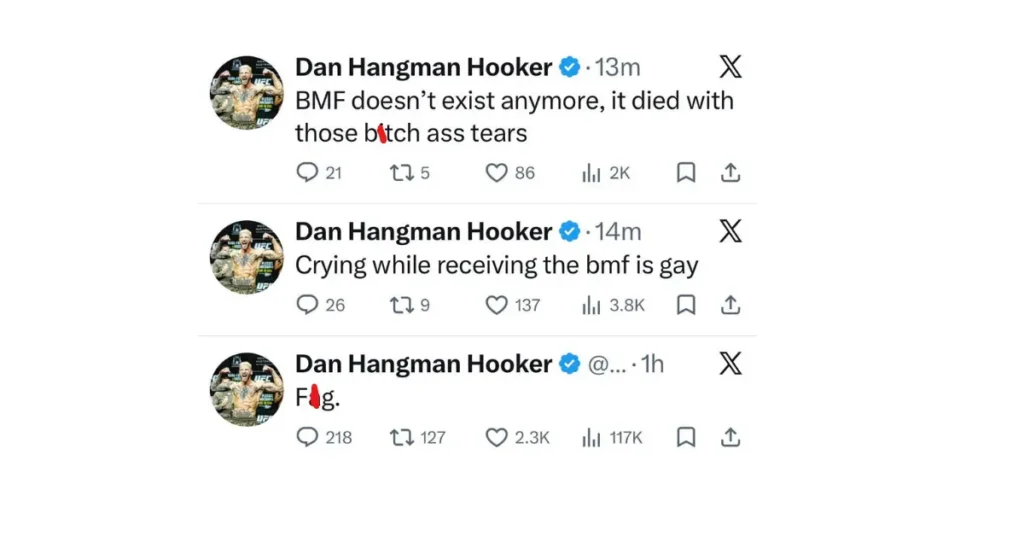1024x536 pixels.
Task: Bookmark the 13m tweet
Action: tap(686, 172)
